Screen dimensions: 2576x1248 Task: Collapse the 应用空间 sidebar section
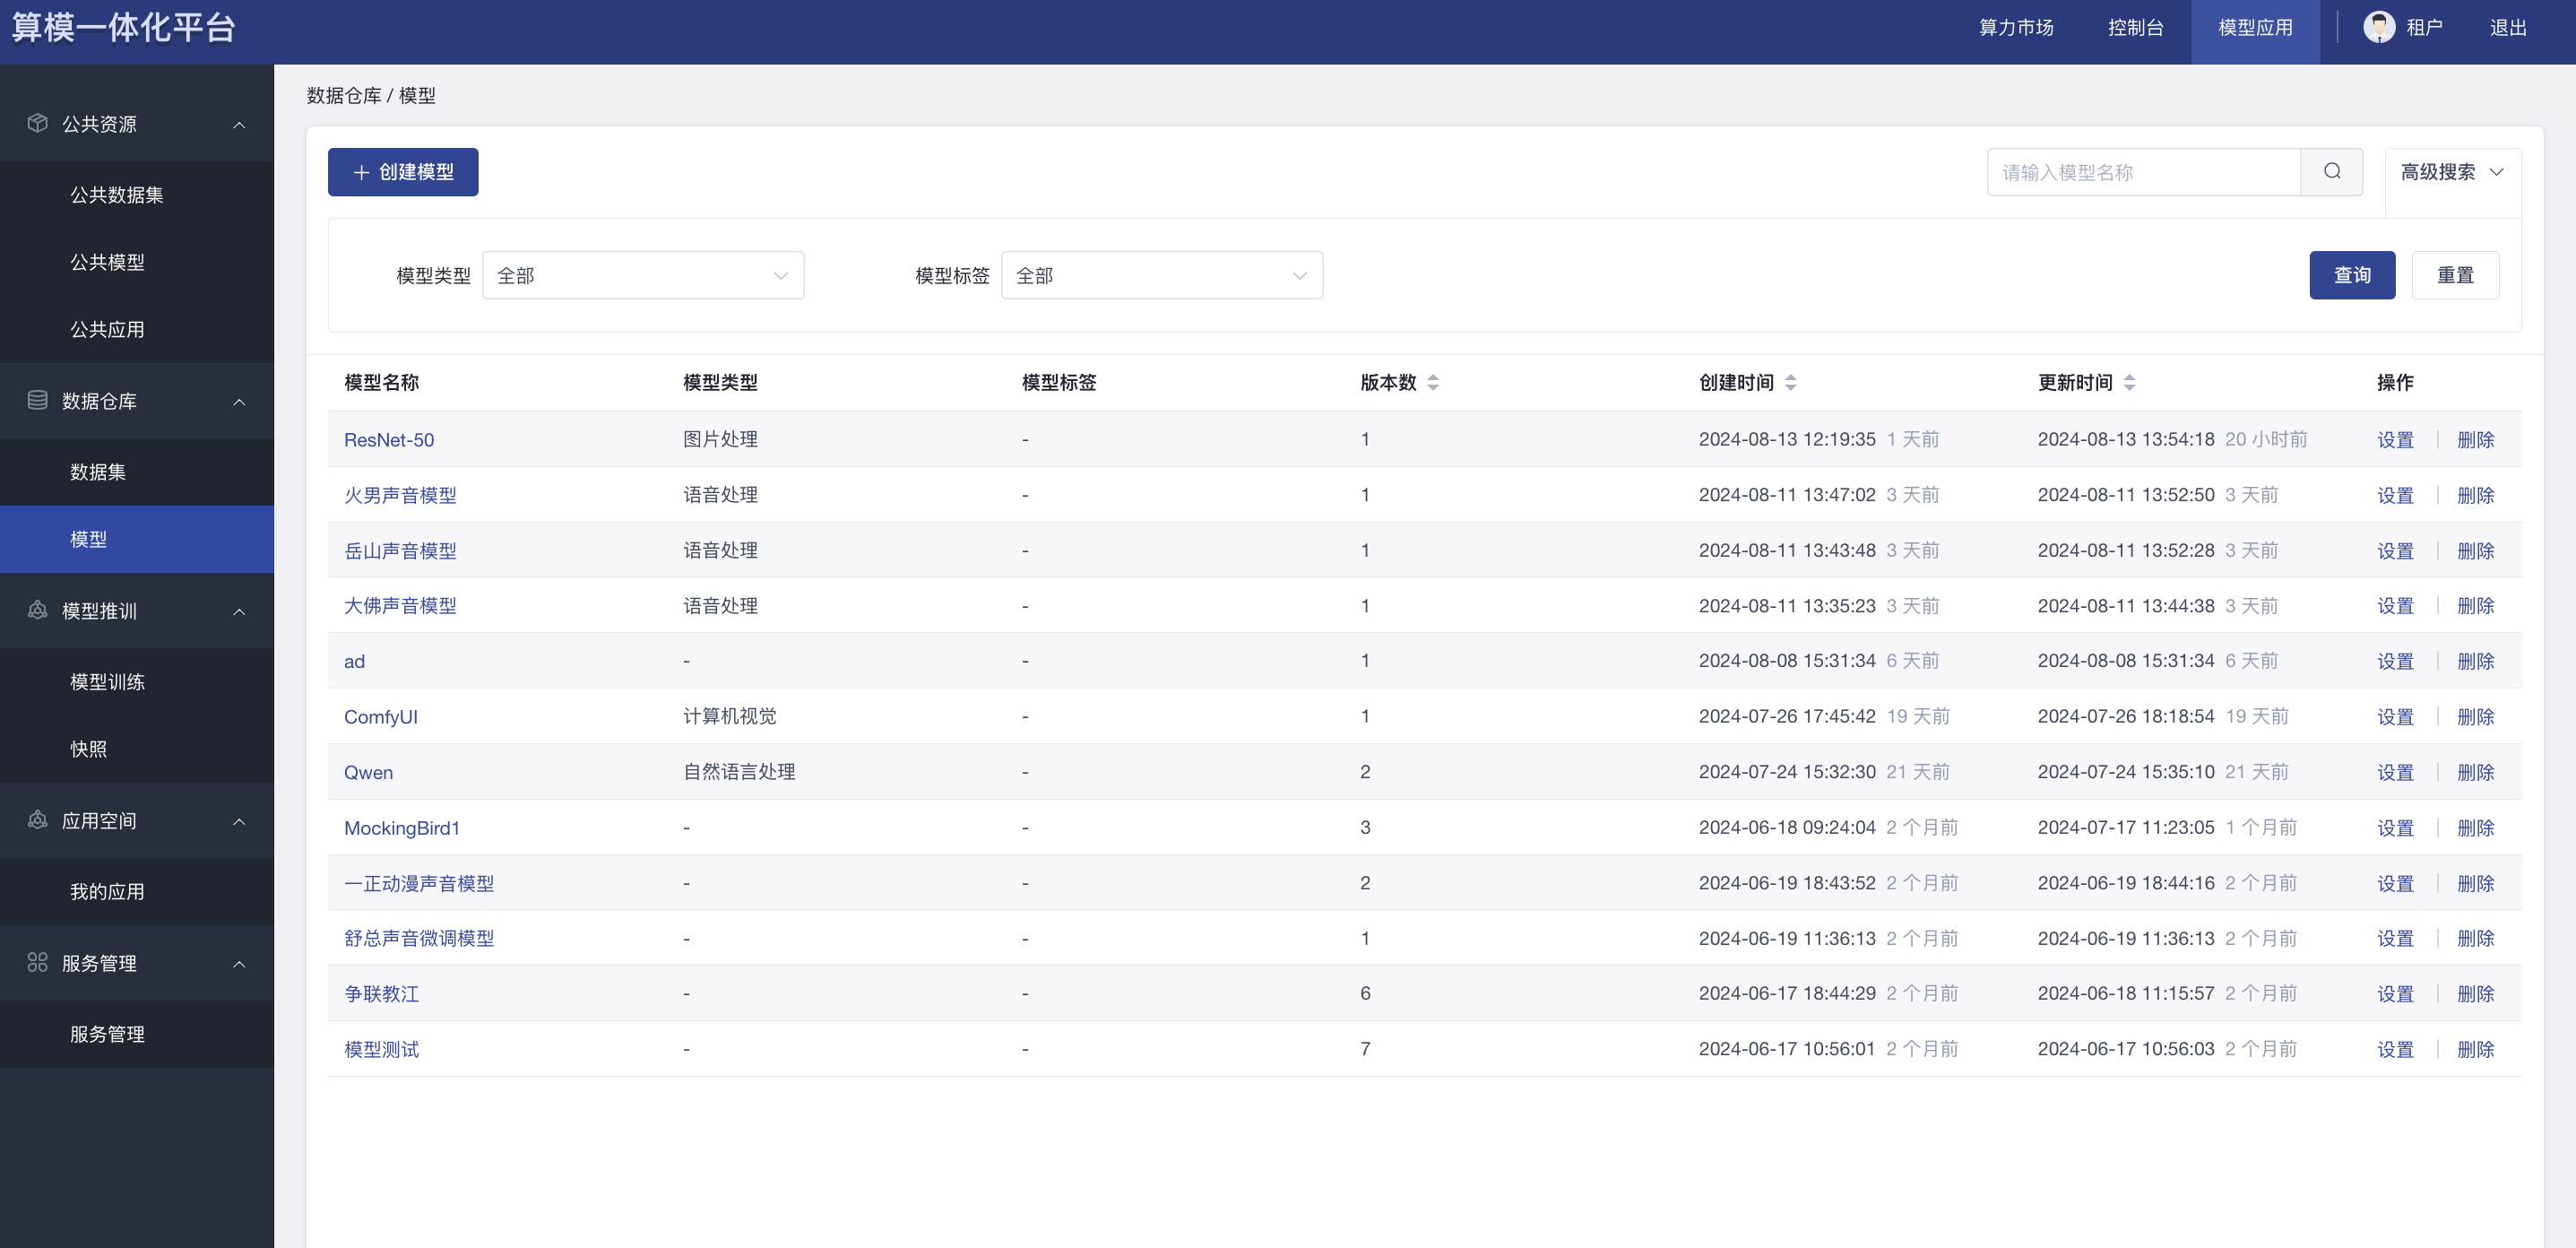239,821
